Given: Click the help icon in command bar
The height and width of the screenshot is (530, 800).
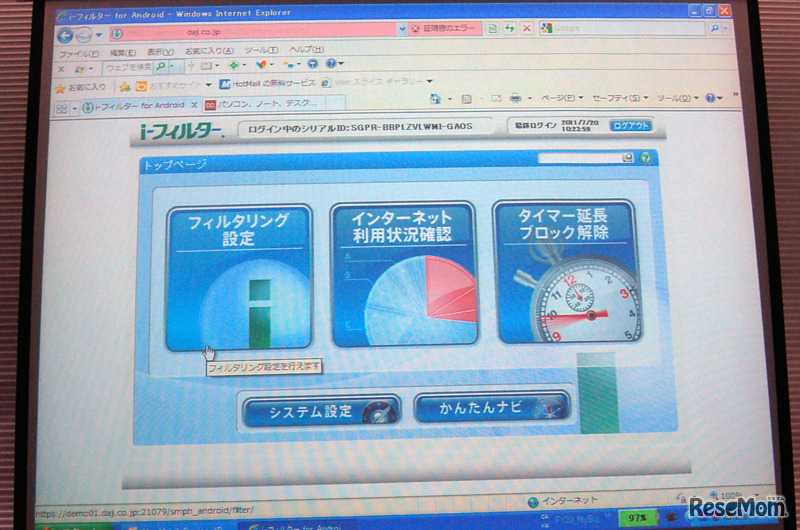Looking at the screenshot, I should pos(710,97).
